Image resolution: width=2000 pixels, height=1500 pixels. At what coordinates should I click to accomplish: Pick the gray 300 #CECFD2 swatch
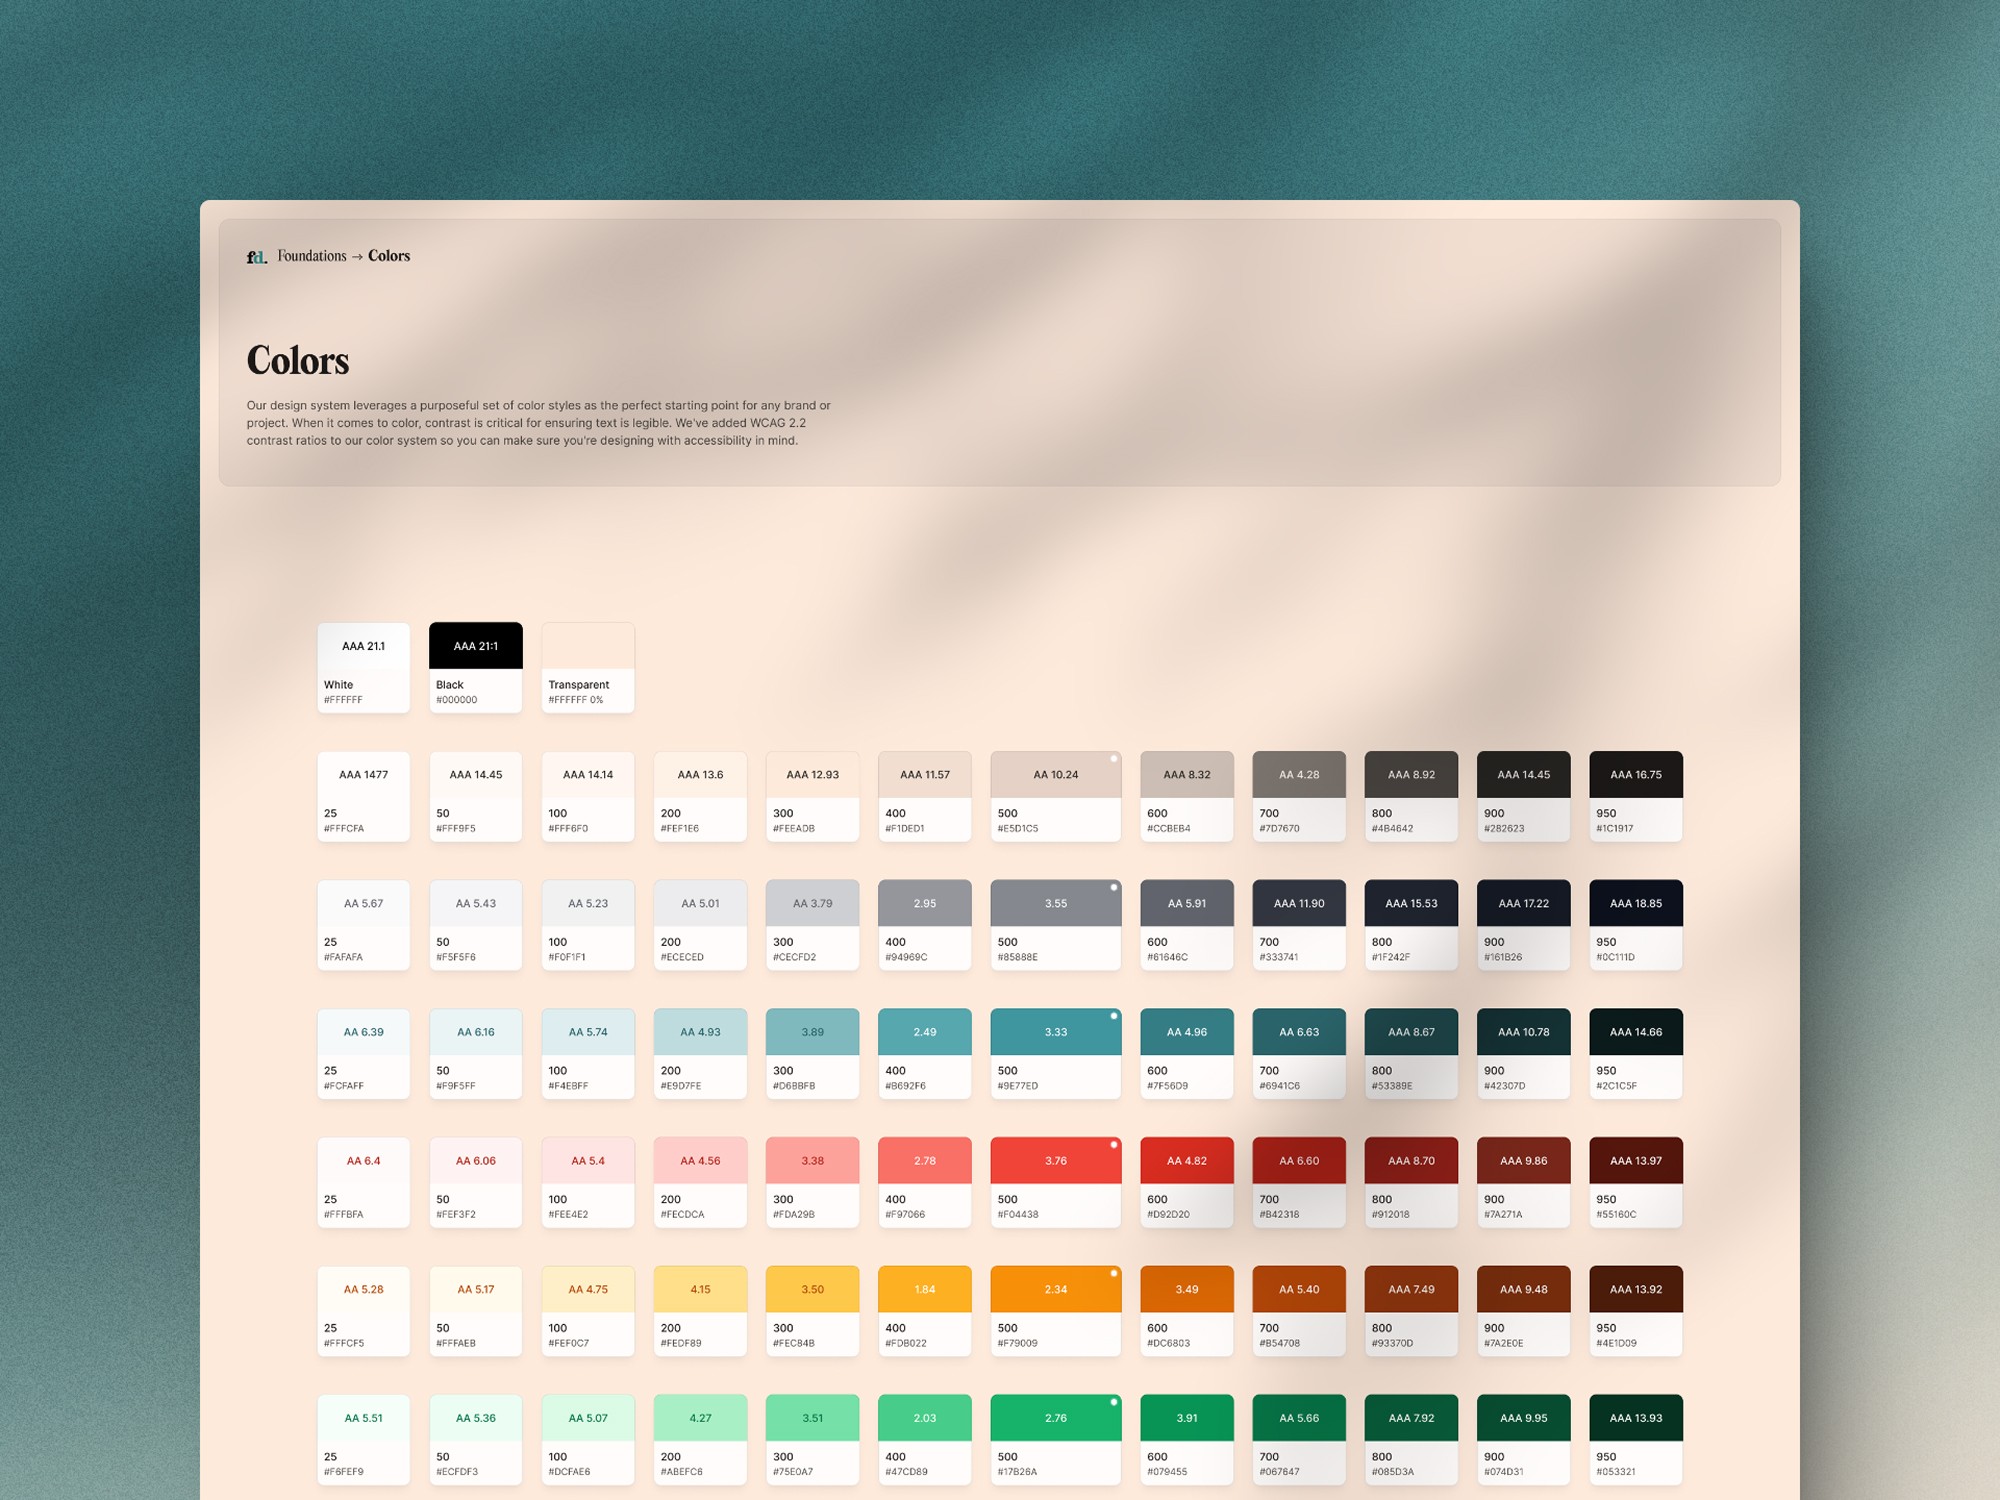pos(811,924)
